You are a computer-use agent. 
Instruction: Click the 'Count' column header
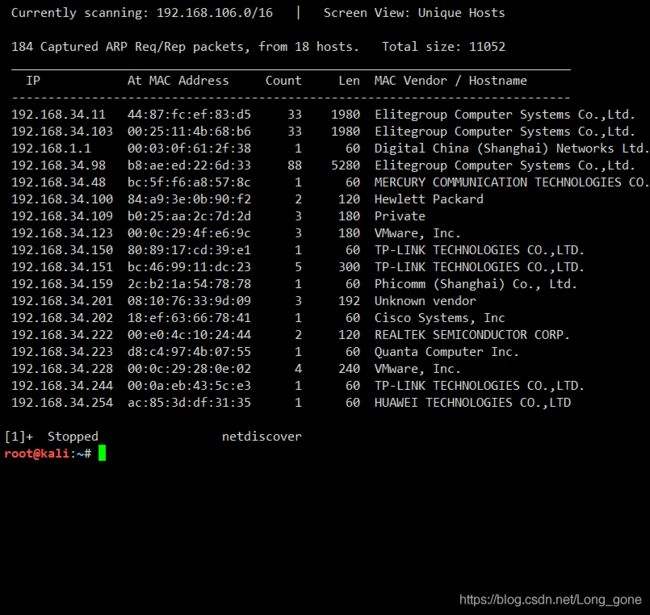coord(284,80)
